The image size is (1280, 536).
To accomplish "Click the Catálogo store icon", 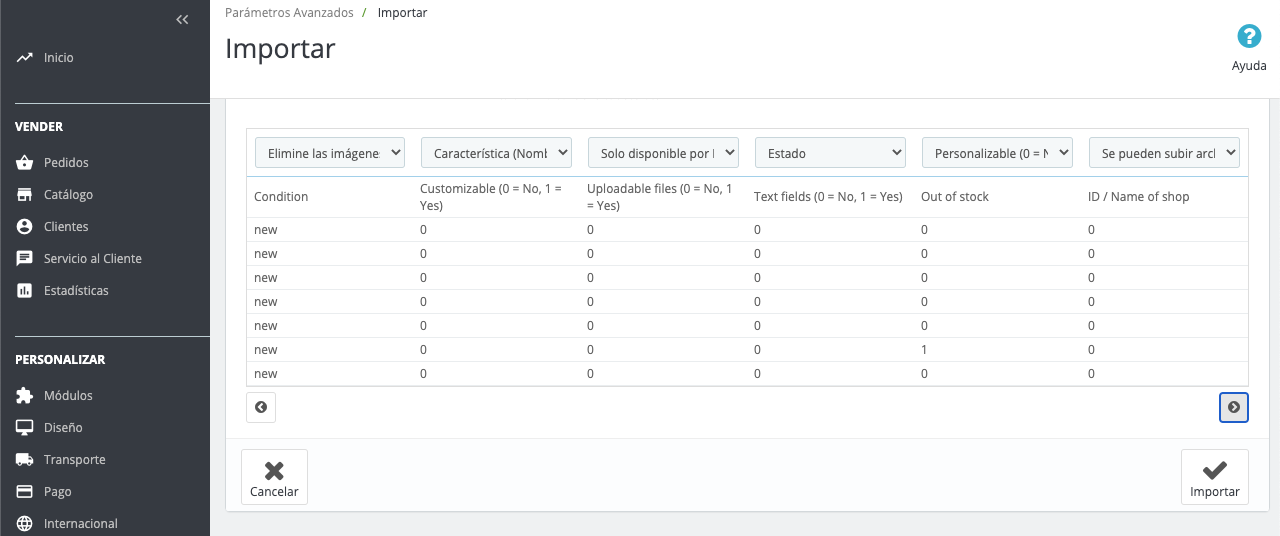I will 25,194.
